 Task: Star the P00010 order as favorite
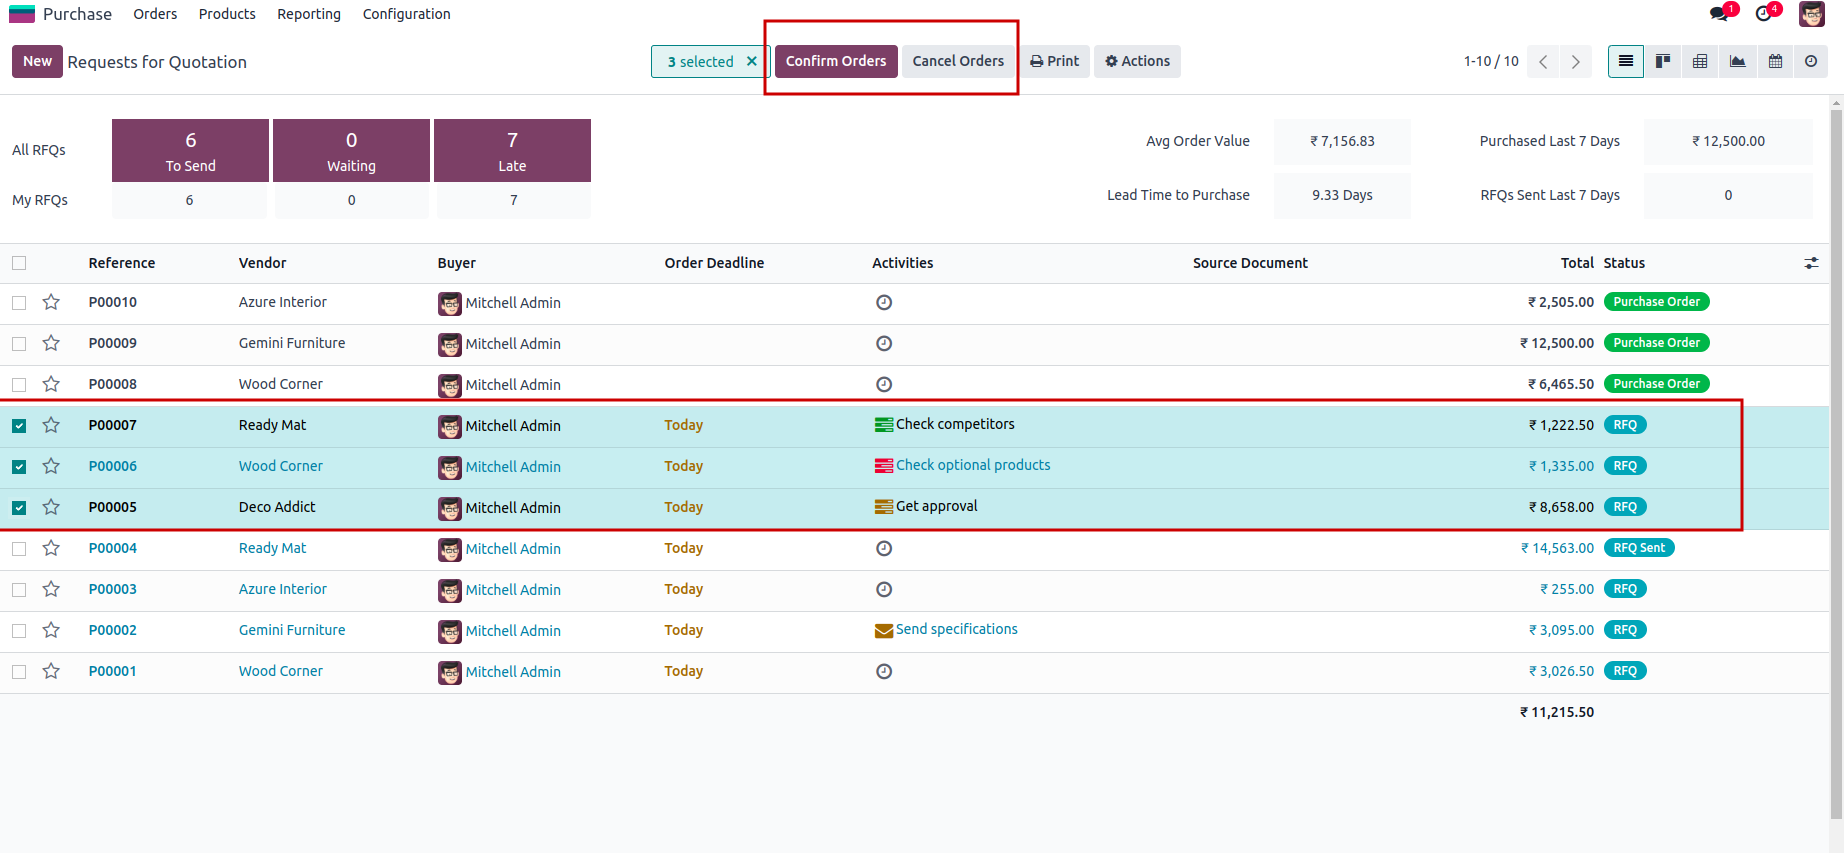pos(51,302)
